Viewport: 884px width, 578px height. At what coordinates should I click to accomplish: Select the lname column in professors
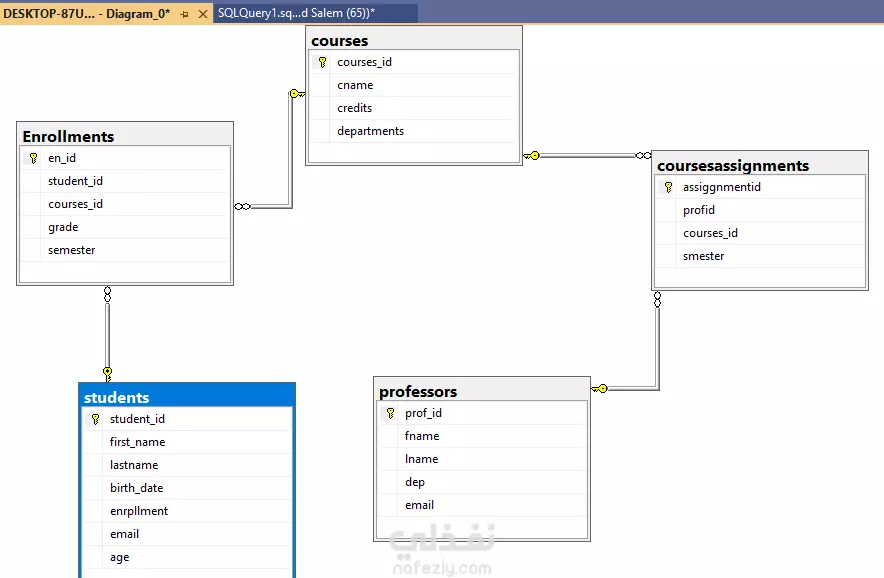pos(481,459)
